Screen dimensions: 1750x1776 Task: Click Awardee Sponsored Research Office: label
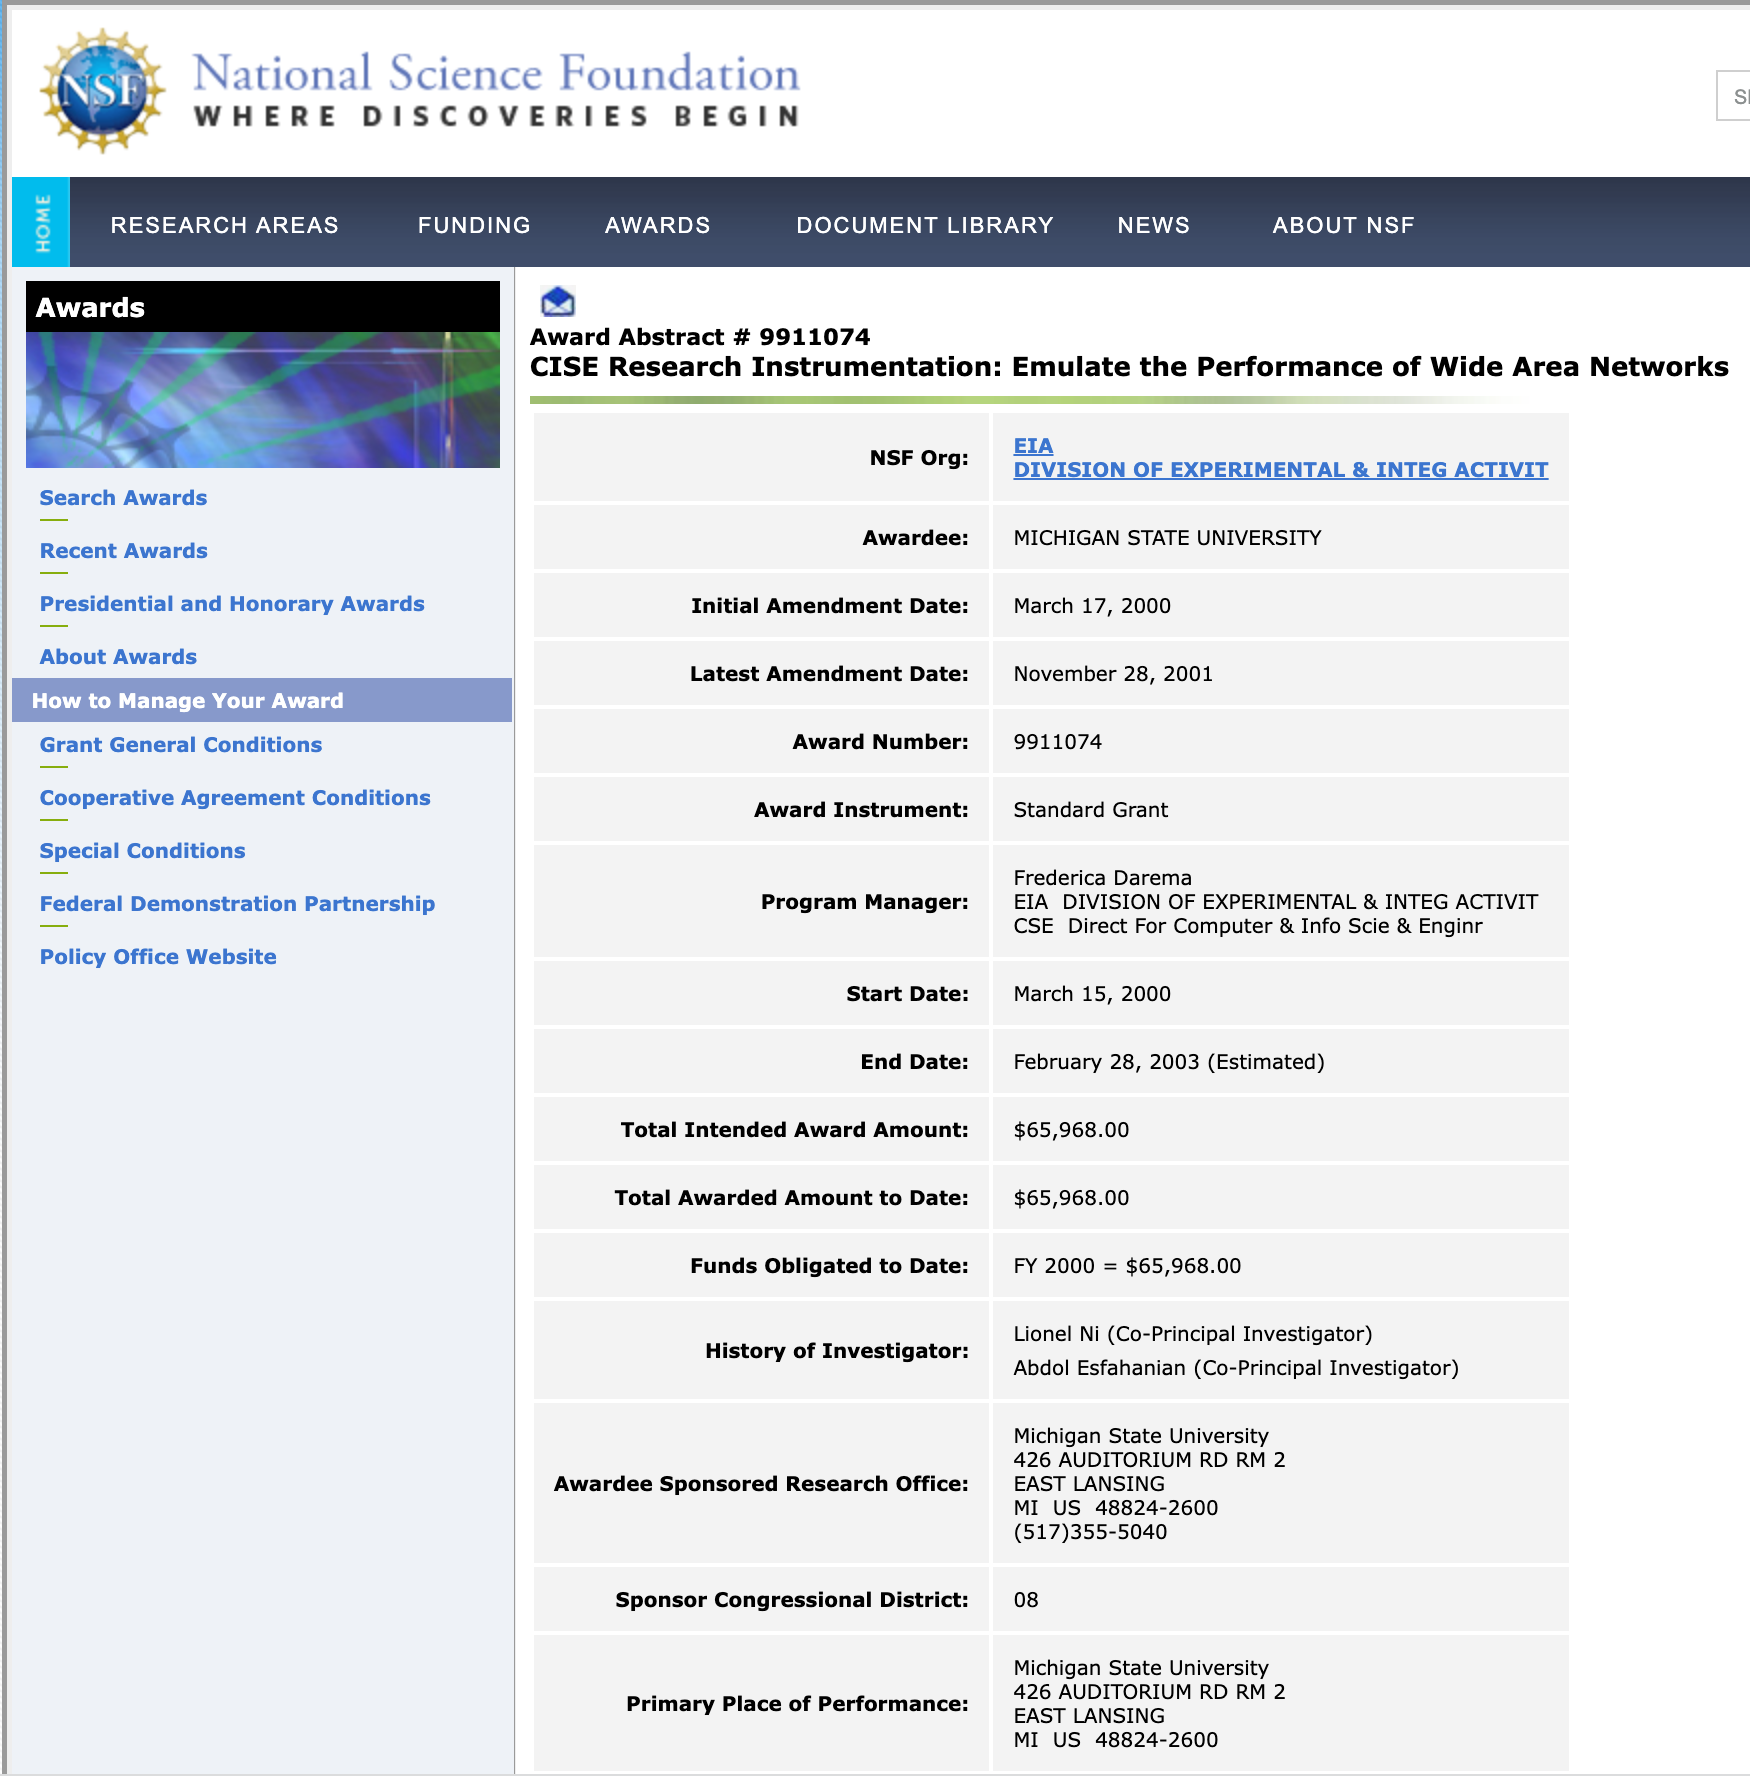pos(761,1484)
